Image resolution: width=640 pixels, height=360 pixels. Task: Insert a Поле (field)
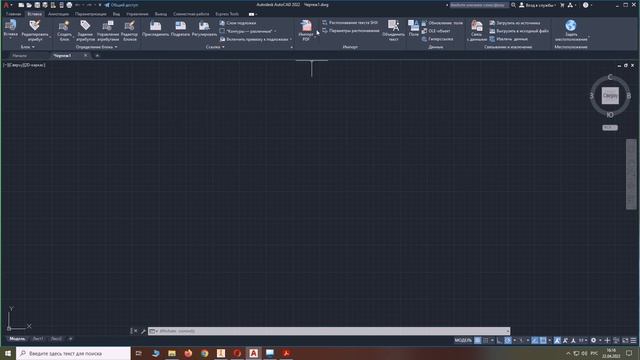[x=413, y=29]
